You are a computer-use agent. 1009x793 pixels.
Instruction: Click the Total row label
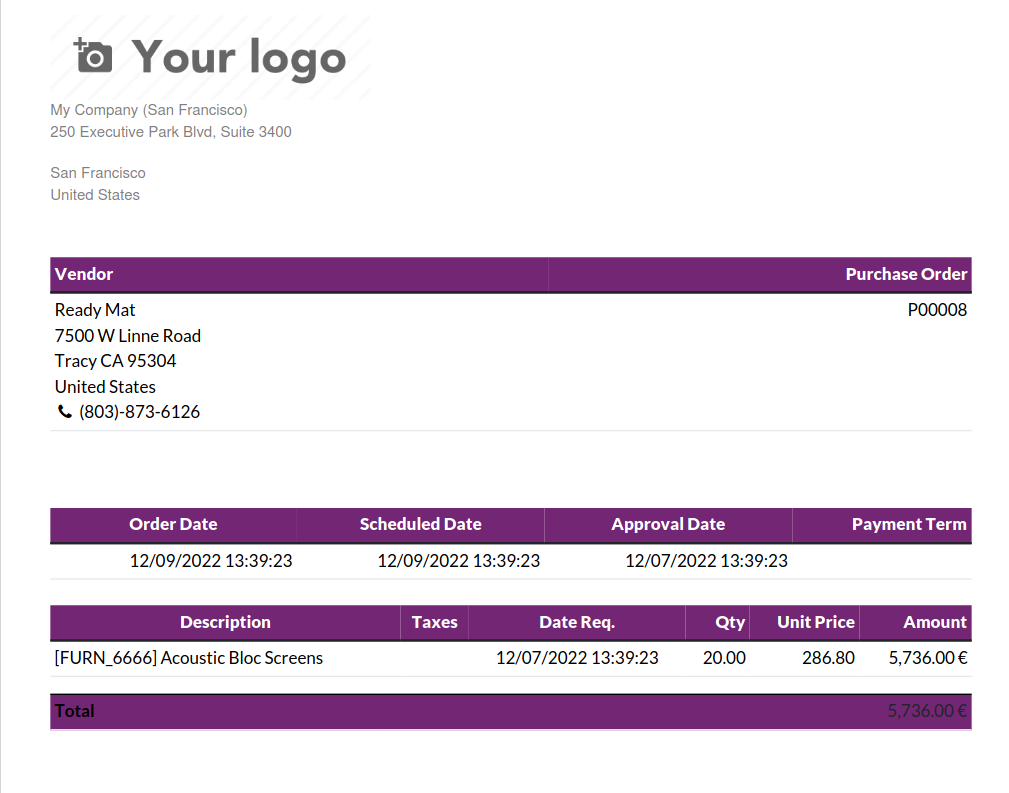pyautogui.click(x=75, y=711)
